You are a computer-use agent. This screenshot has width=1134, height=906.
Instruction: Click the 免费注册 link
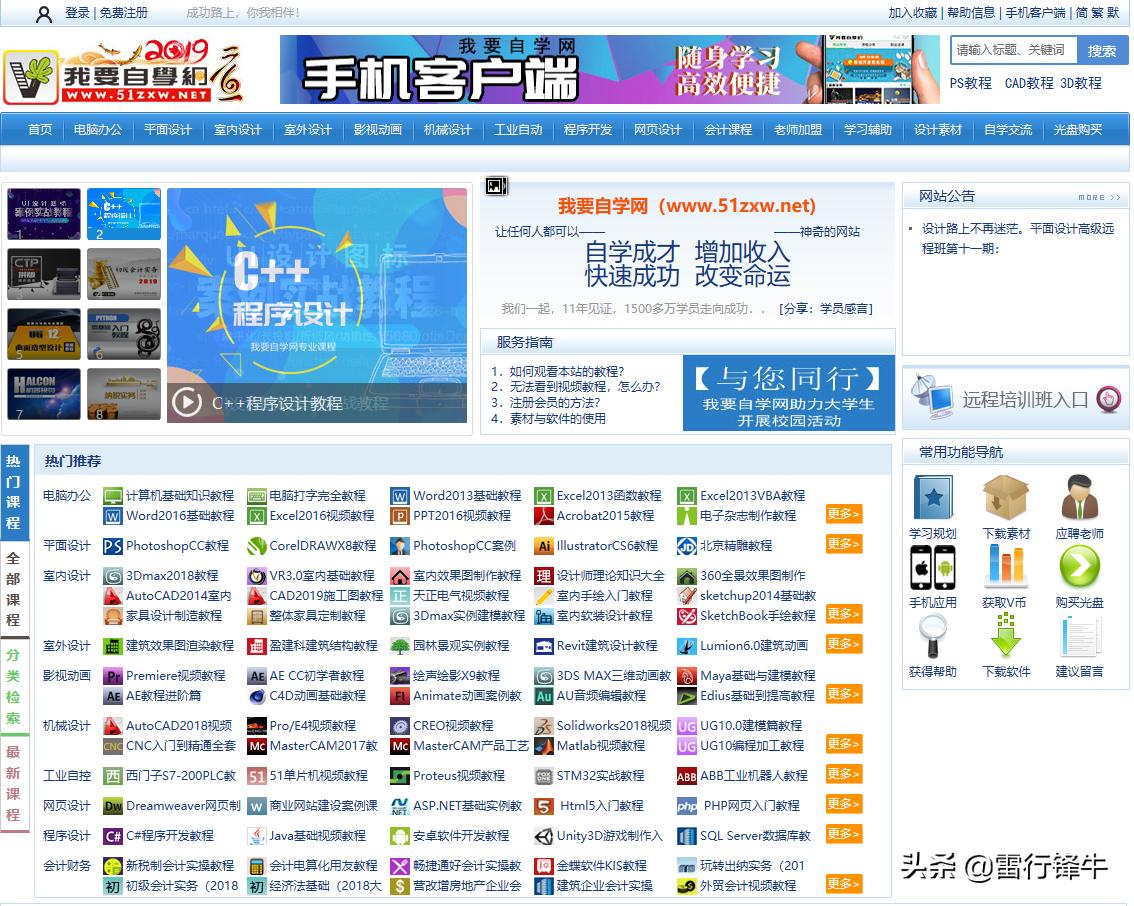click(x=124, y=13)
